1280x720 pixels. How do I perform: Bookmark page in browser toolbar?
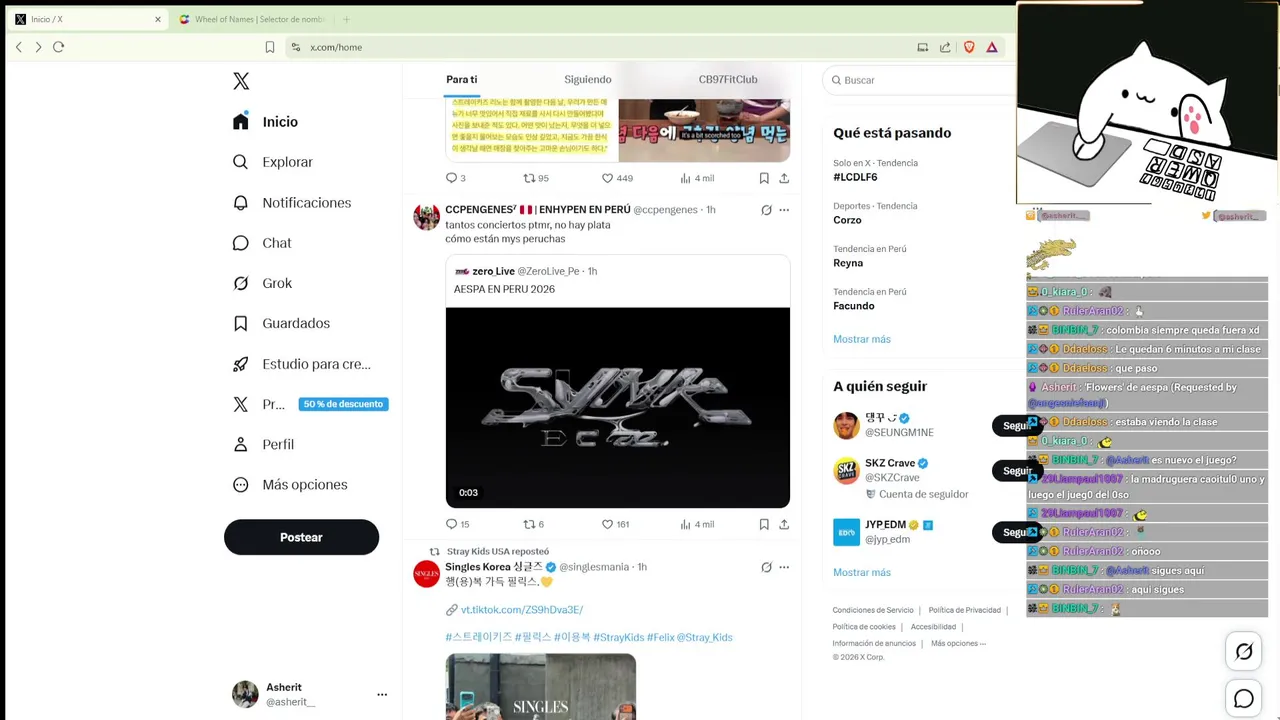click(x=270, y=47)
